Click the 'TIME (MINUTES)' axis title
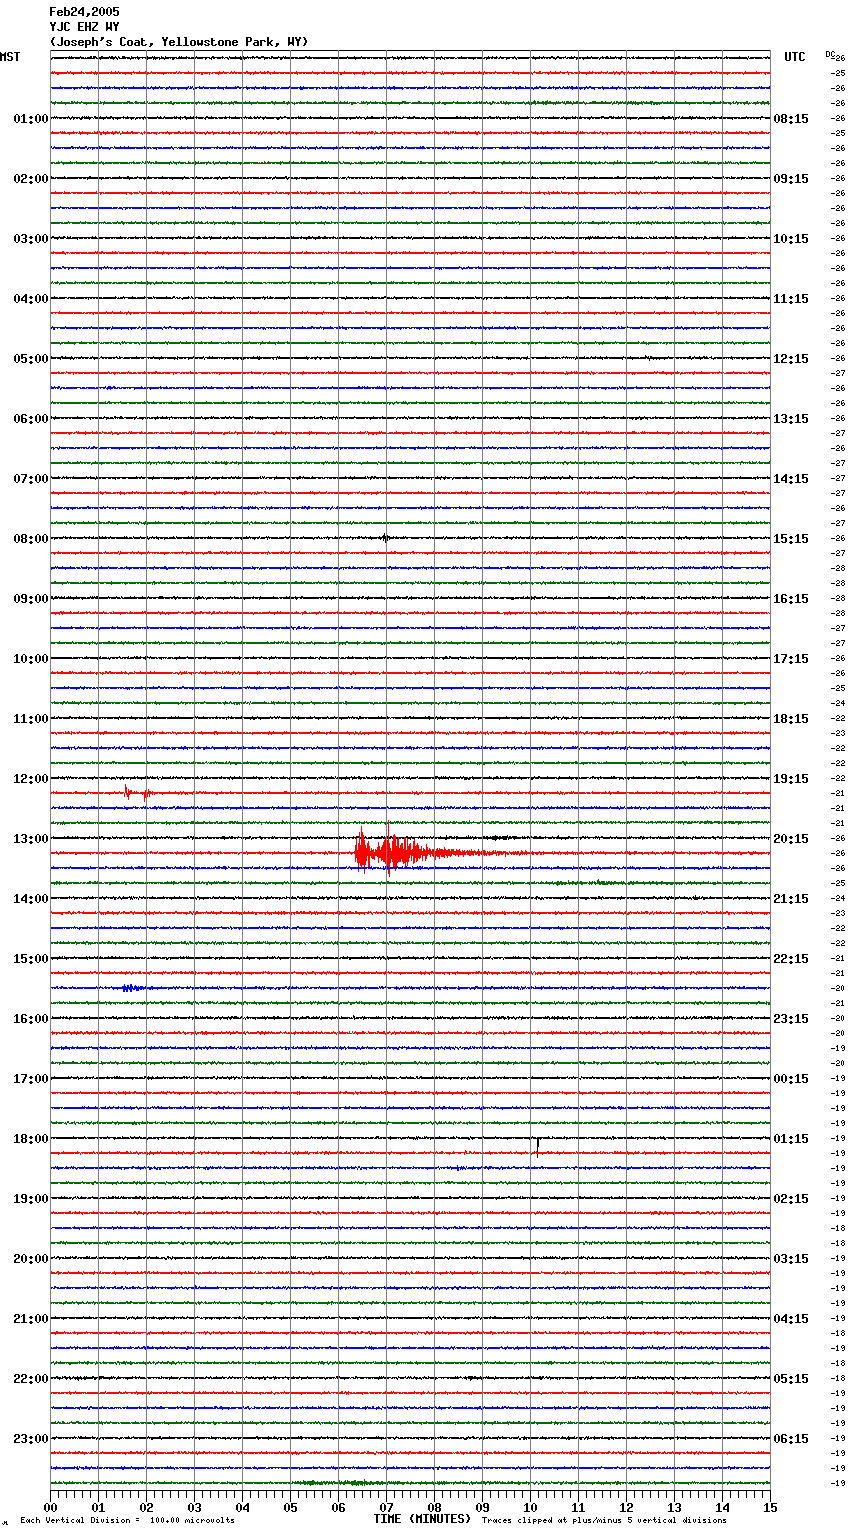This screenshot has height=1534, width=850. (x=422, y=1519)
